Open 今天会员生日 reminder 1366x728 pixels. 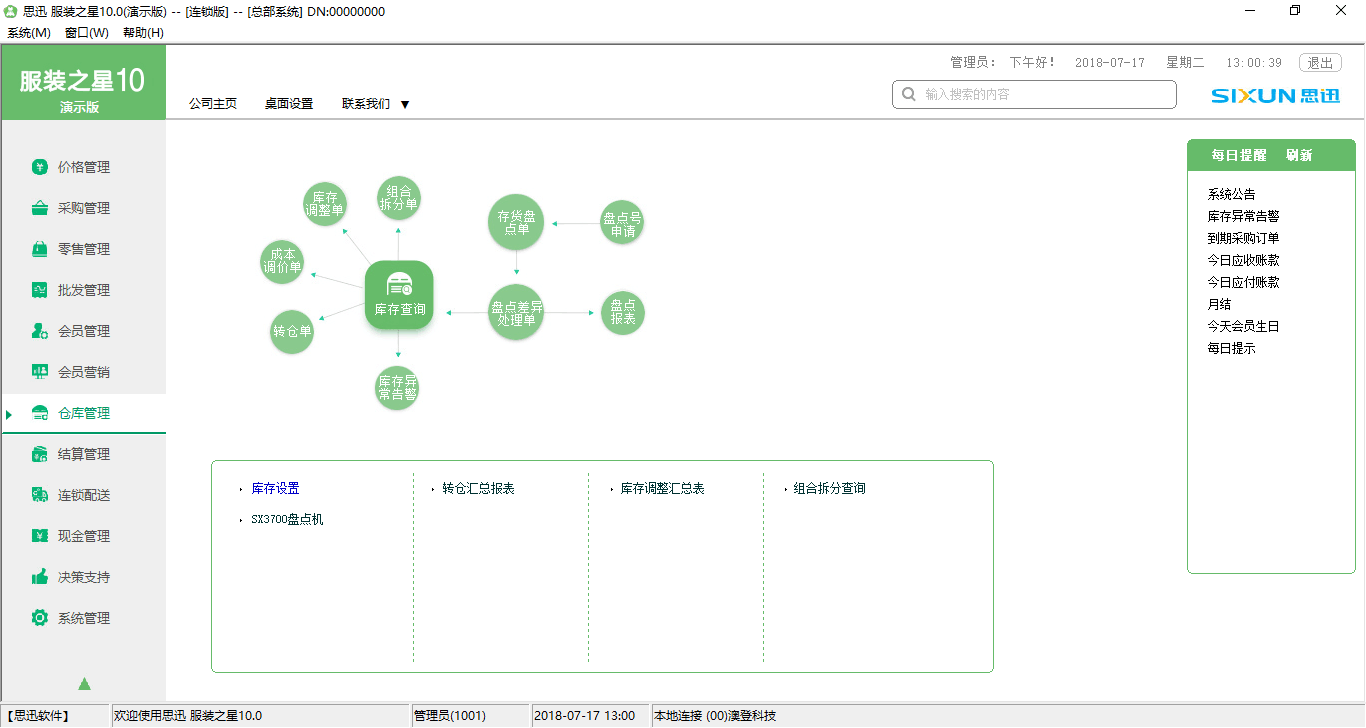click(x=1243, y=326)
